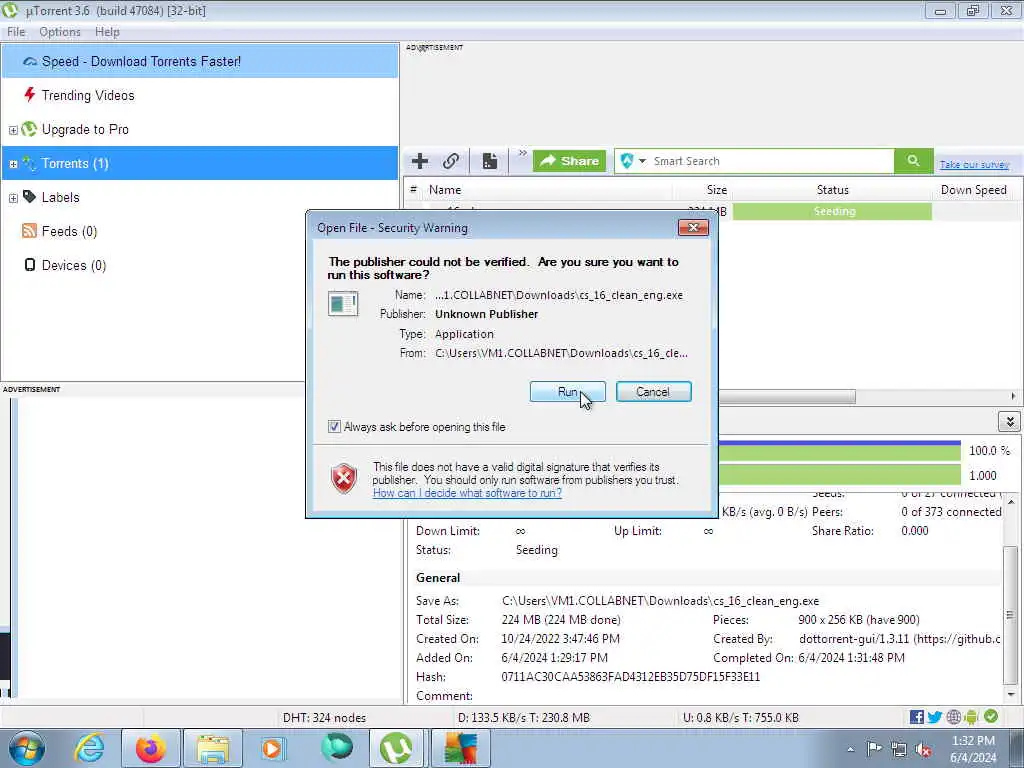Open the search provider shield dropdown
Image resolution: width=1024 pixels, height=768 pixels.
click(632, 161)
